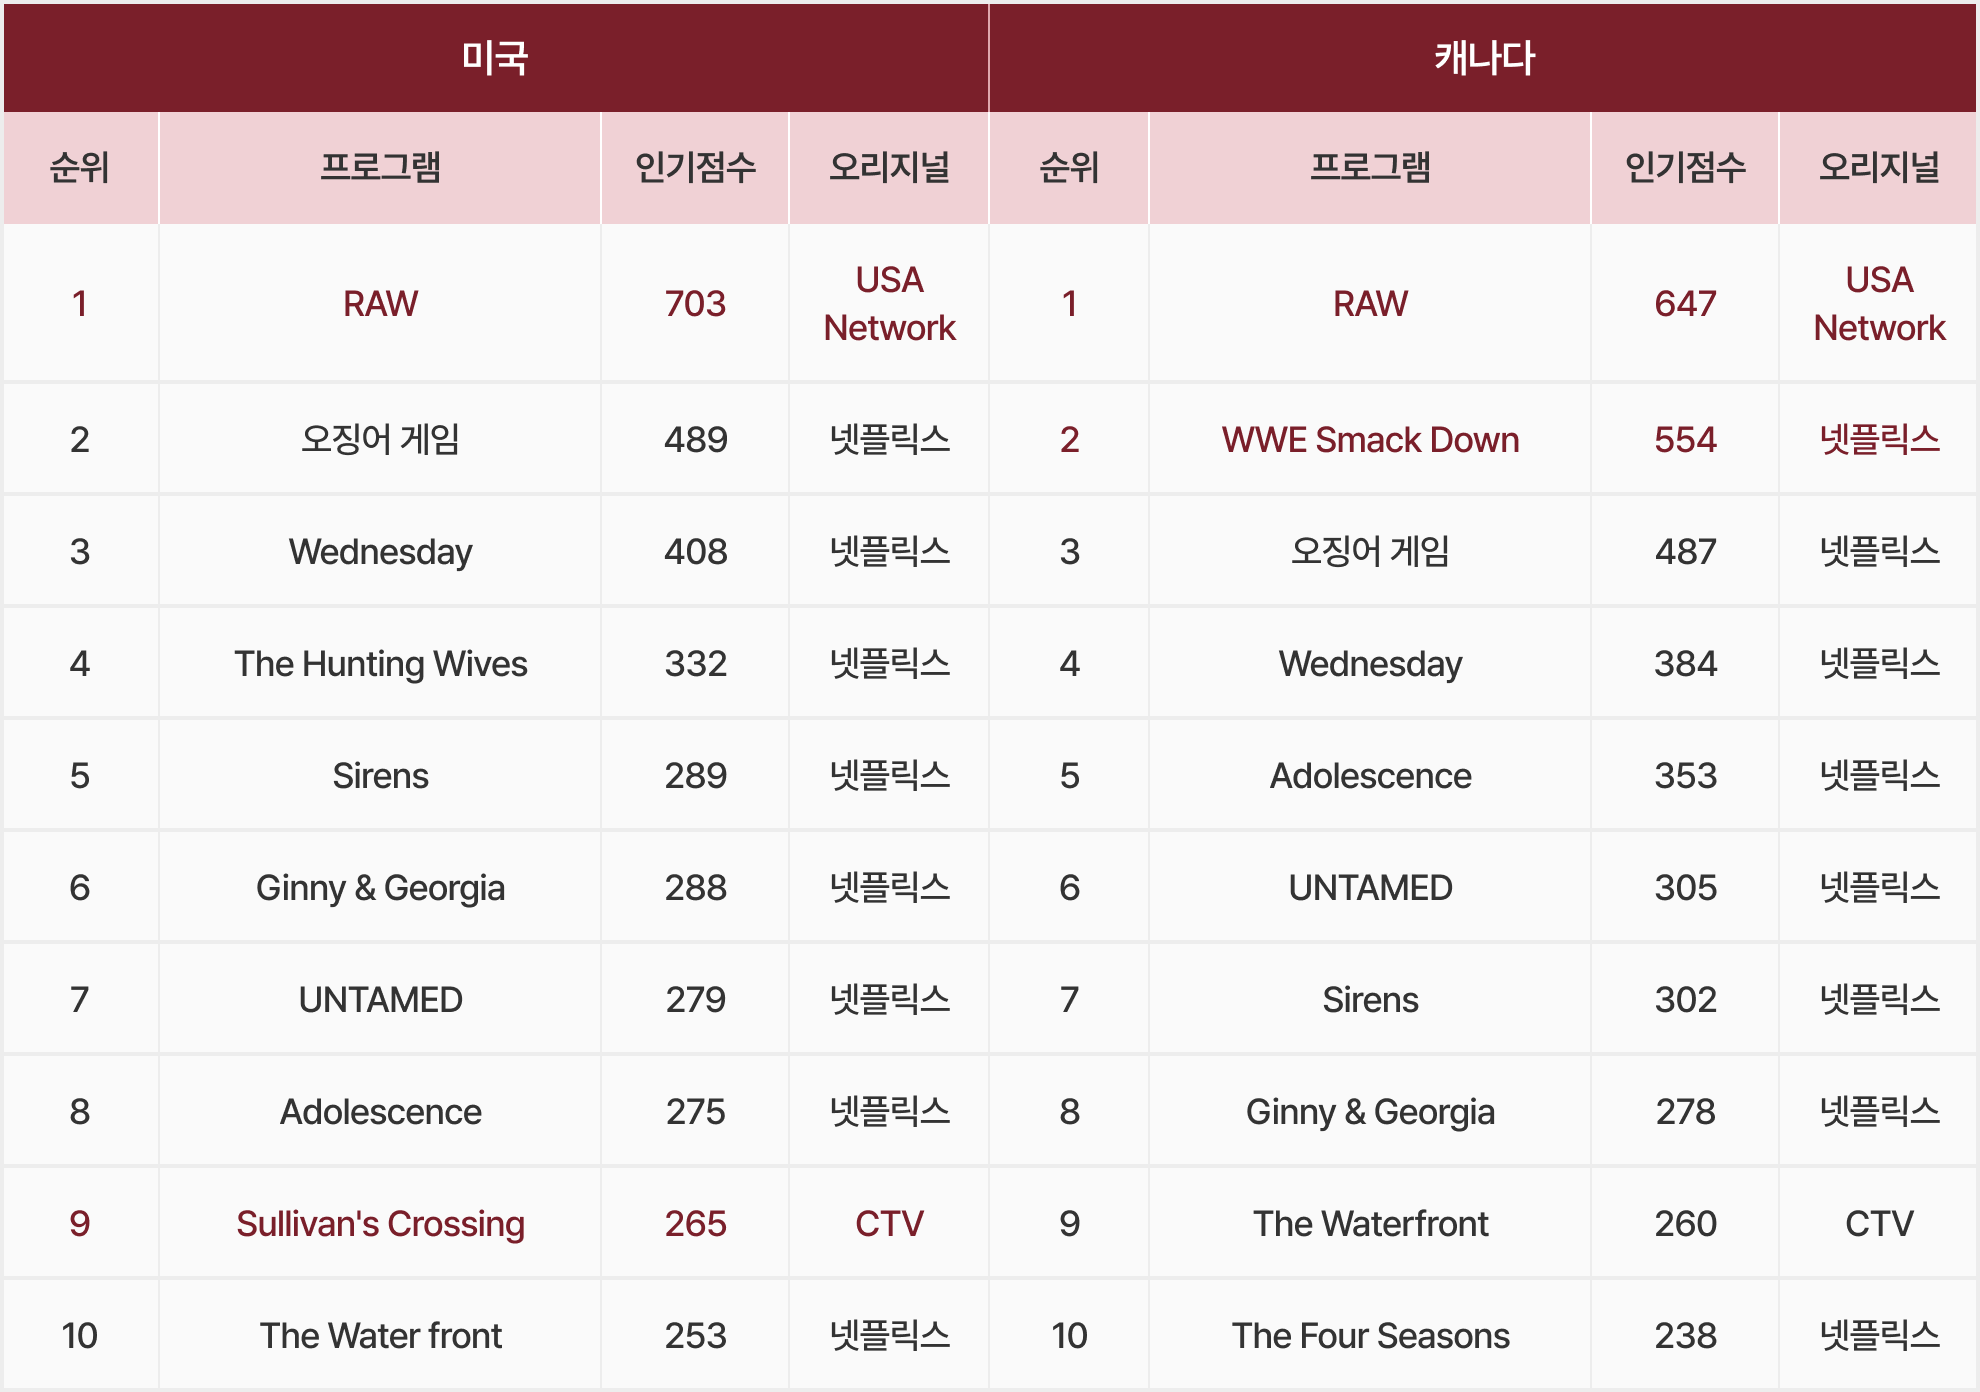Click the 554 popularity score

coord(1685,440)
